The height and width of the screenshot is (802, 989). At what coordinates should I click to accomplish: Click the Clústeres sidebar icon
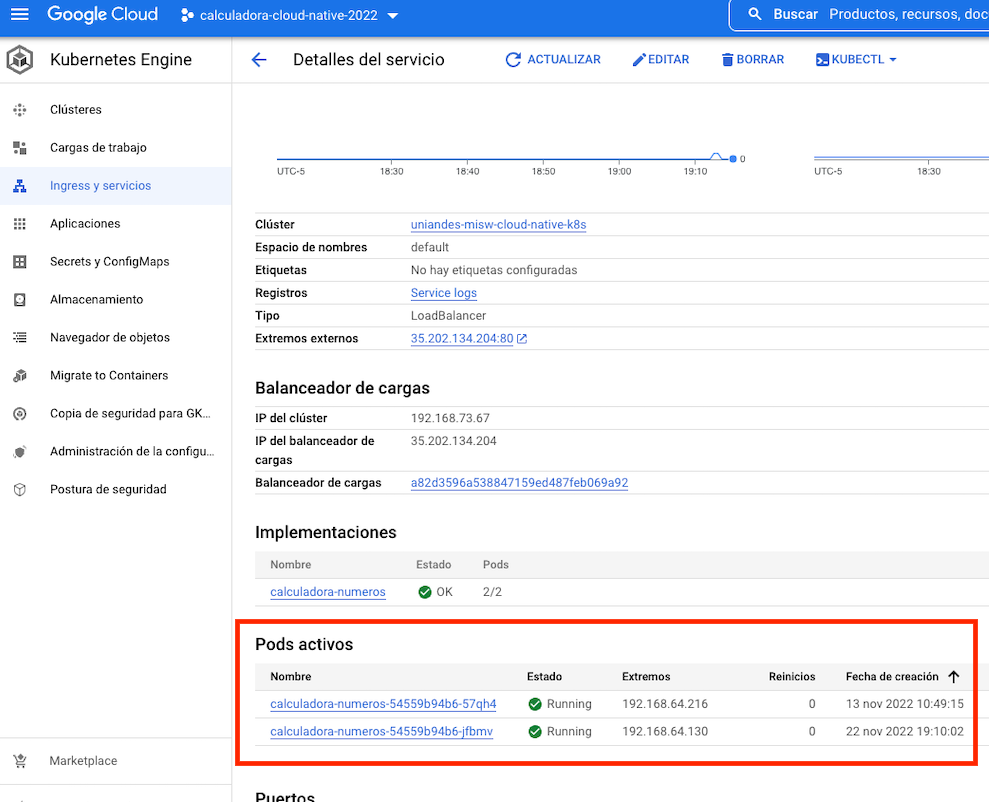(x=20, y=110)
